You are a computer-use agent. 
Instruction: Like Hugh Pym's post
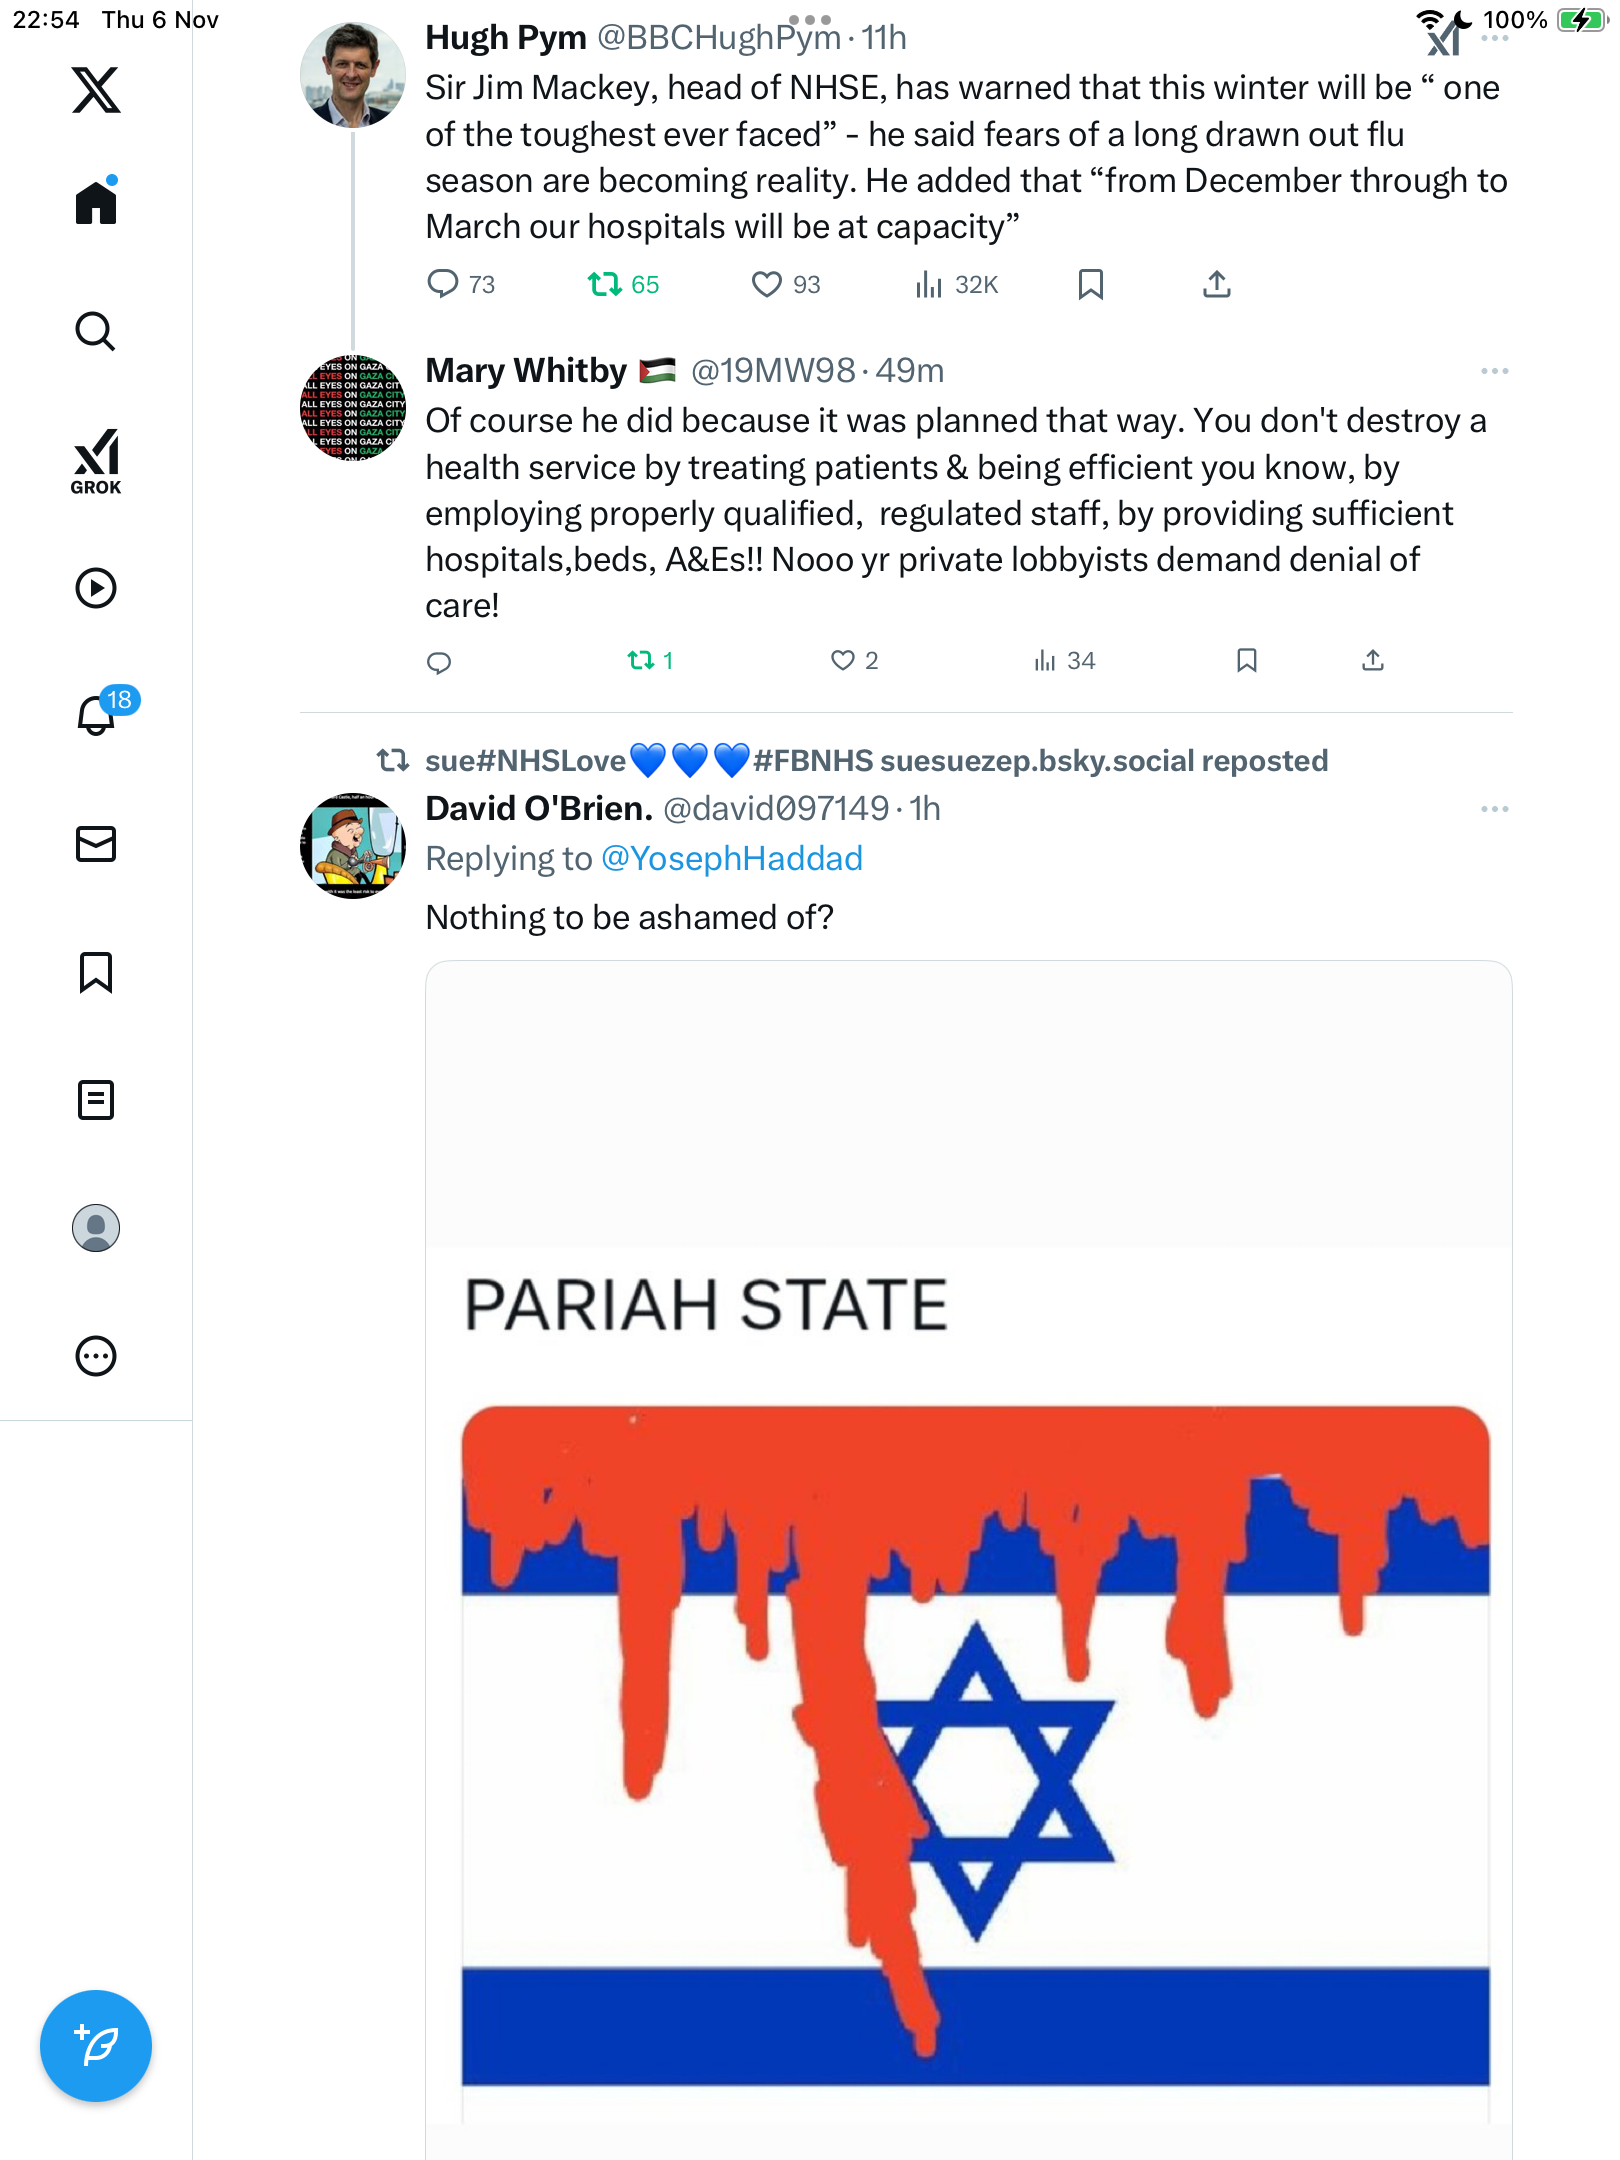click(767, 285)
